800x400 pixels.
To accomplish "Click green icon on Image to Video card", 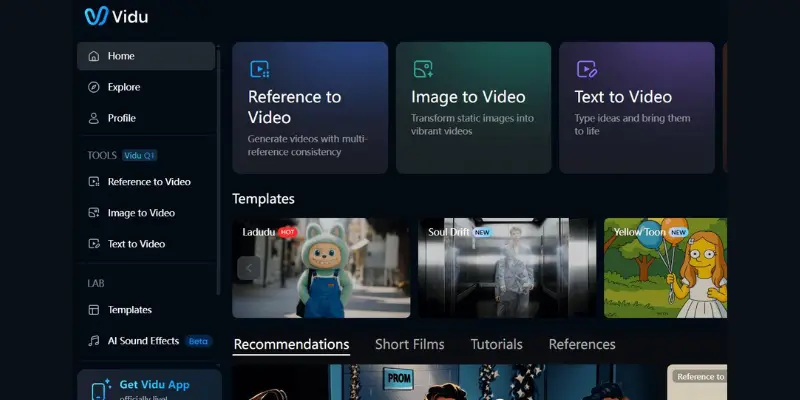I will coord(423,69).
